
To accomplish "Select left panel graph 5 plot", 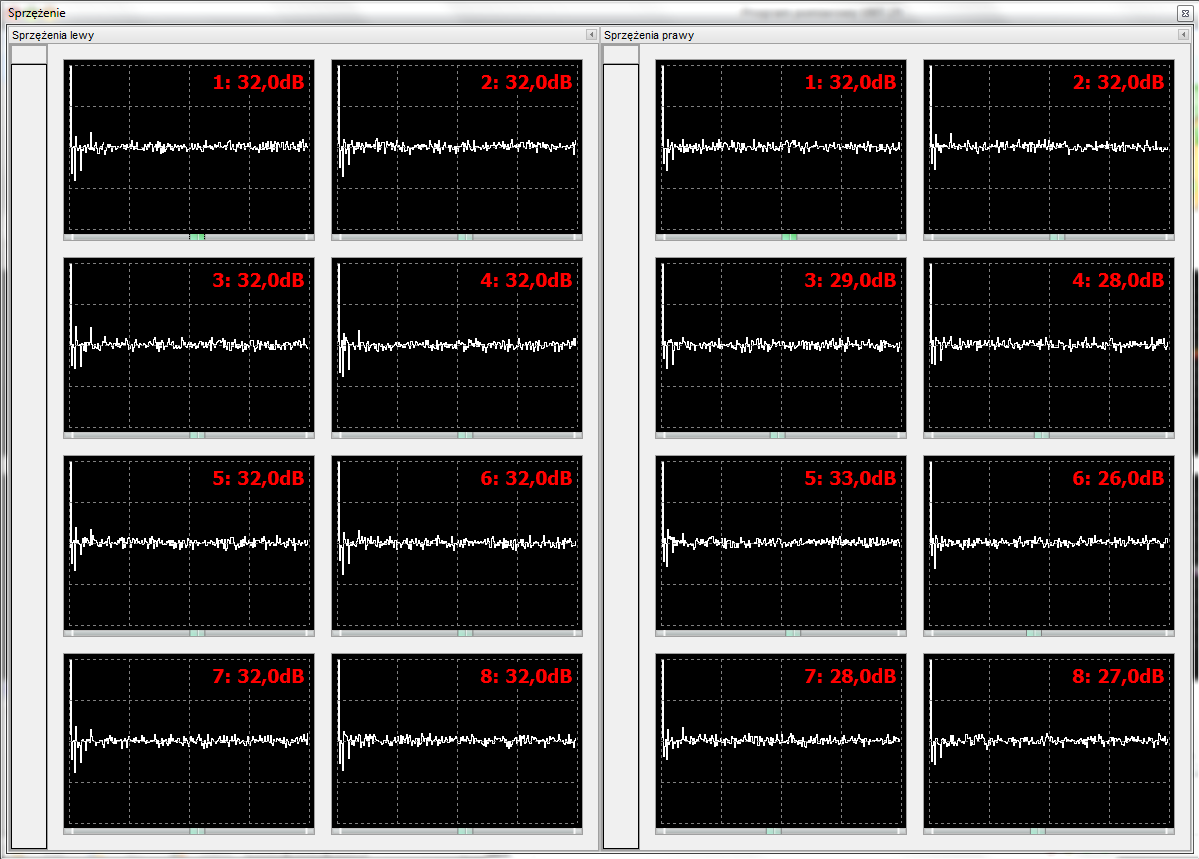I will pos(189,543).
